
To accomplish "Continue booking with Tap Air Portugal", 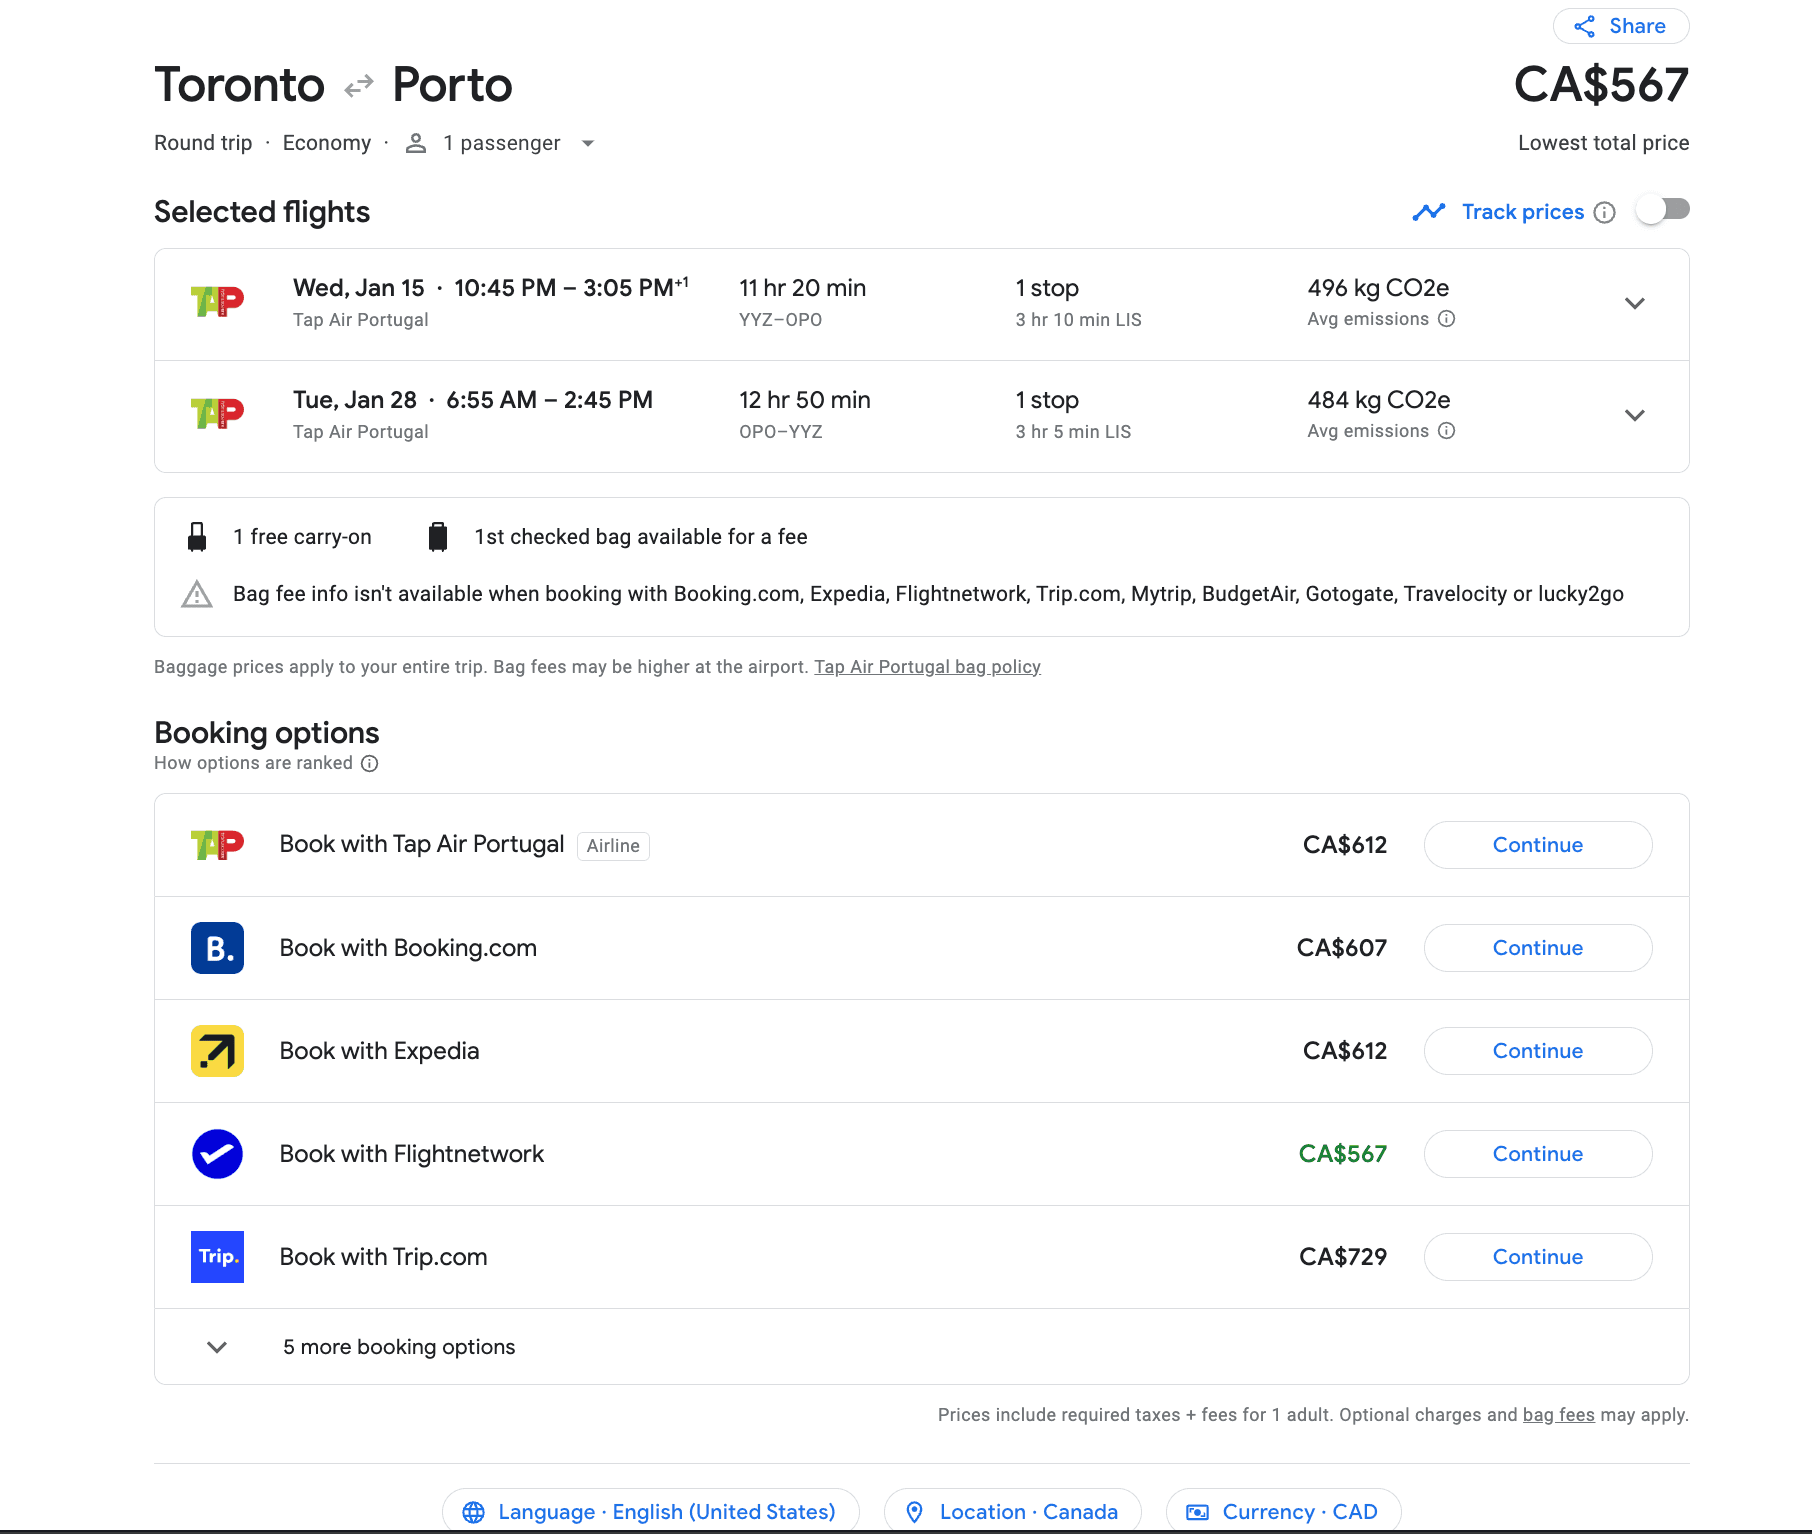I will coord(1538,845).
